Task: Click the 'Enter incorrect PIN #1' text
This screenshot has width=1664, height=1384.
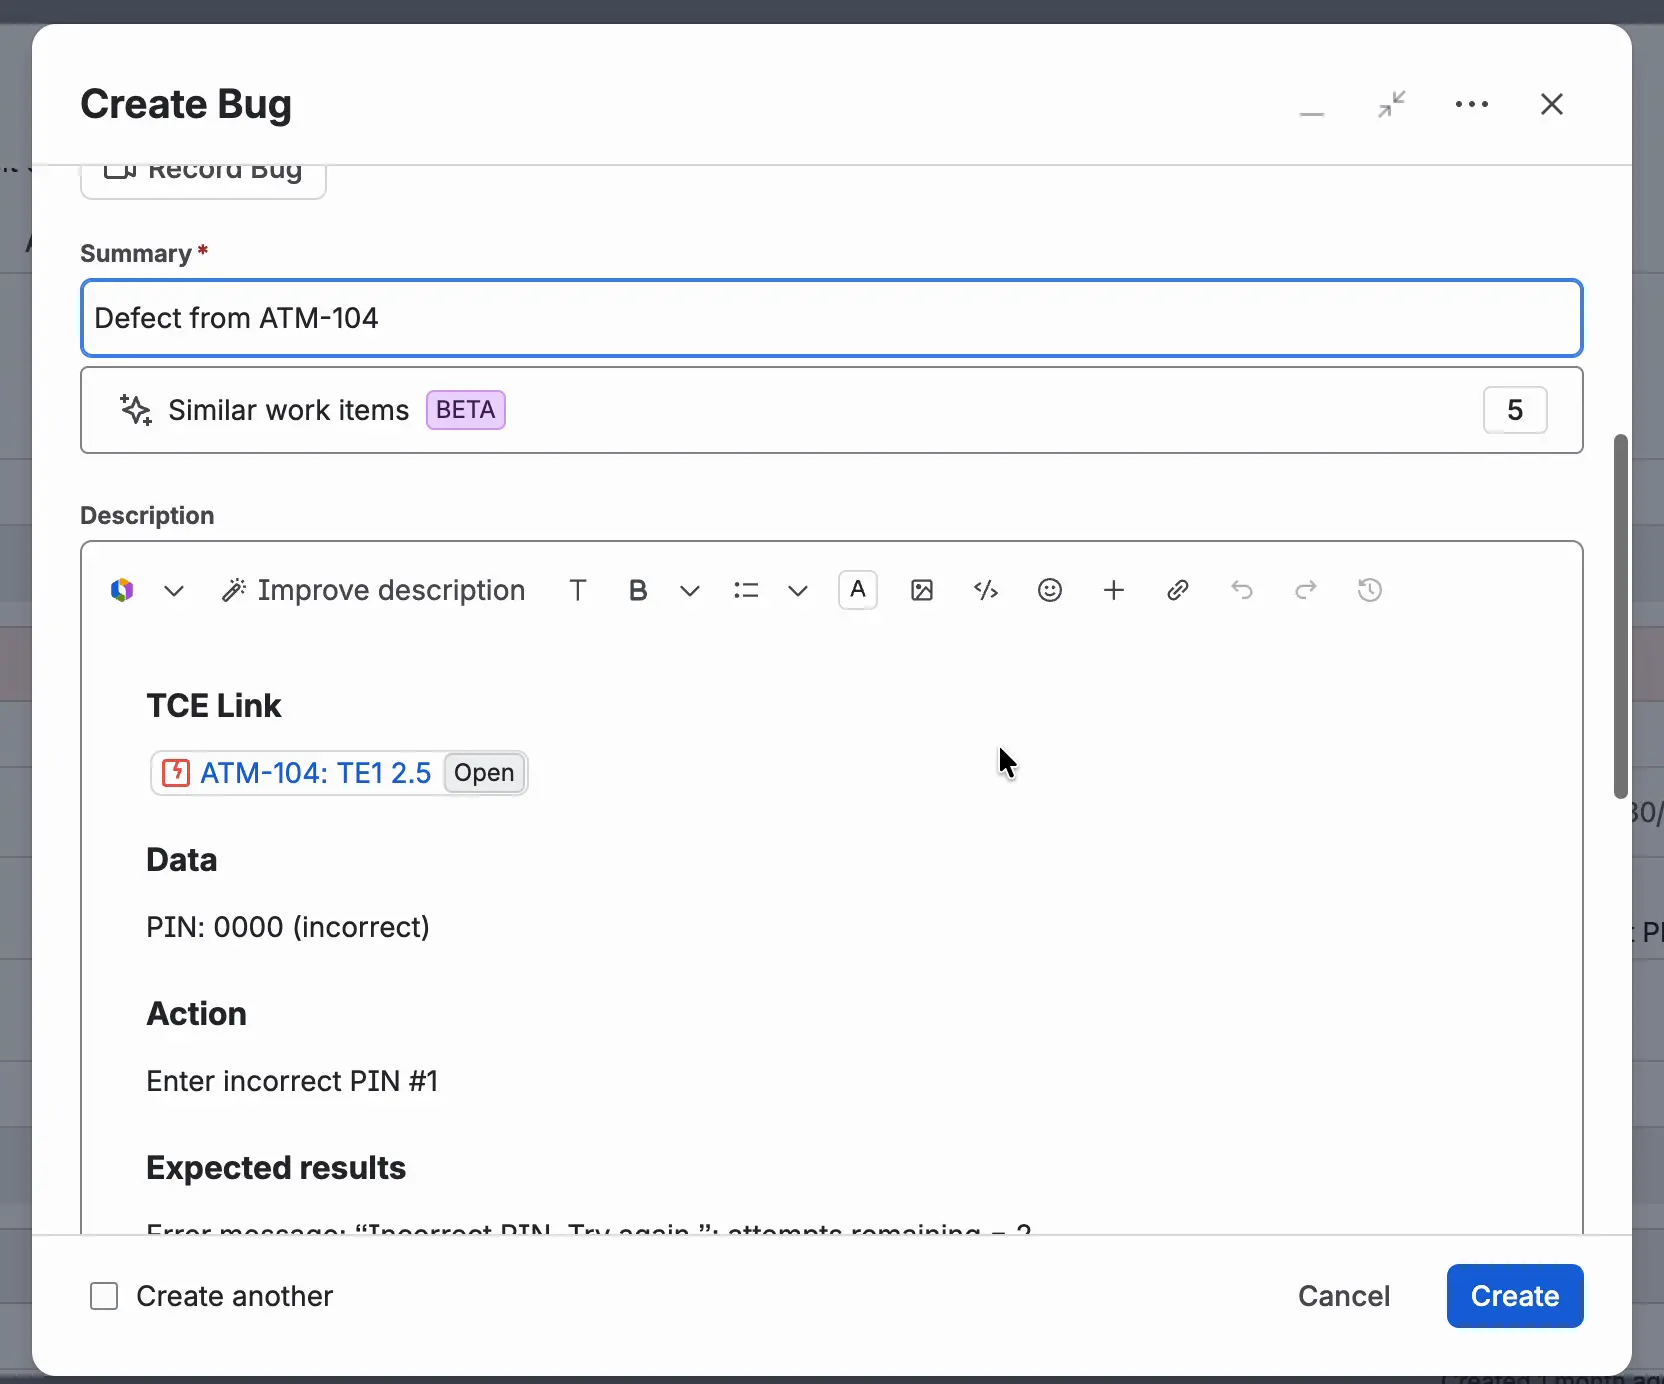Action: click(x=292, y=1081)
